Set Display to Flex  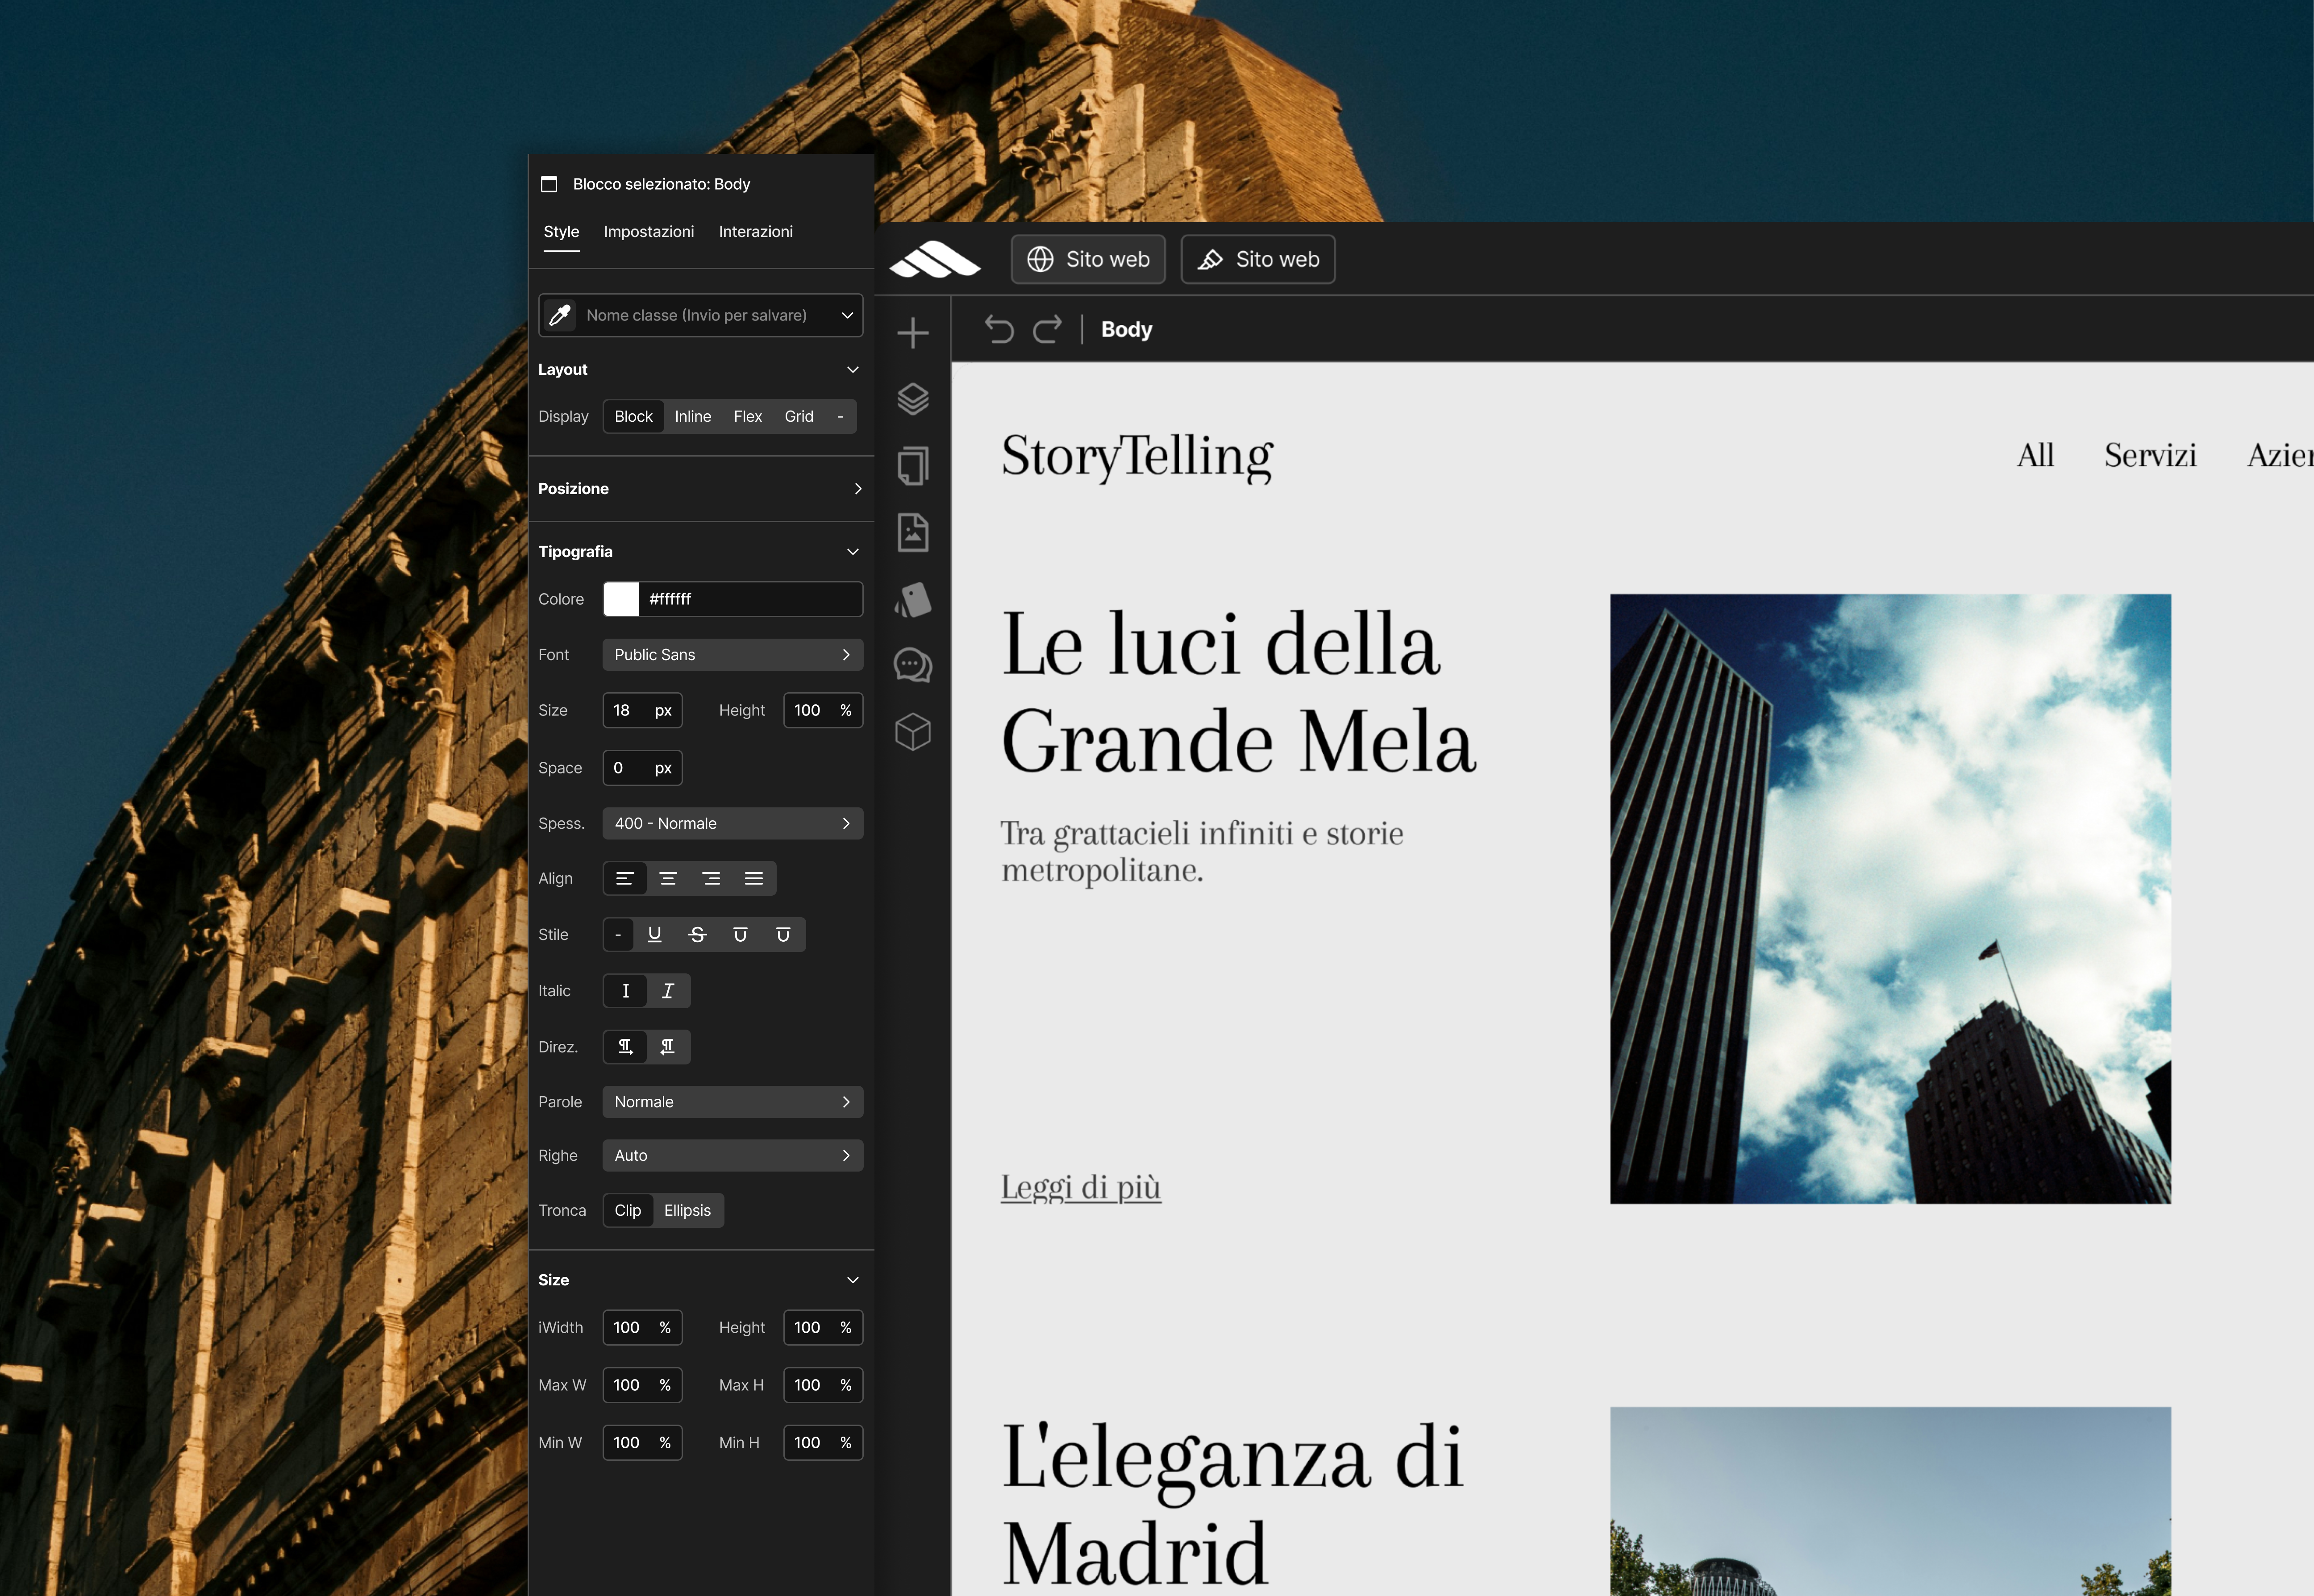[x=748, y=416]
